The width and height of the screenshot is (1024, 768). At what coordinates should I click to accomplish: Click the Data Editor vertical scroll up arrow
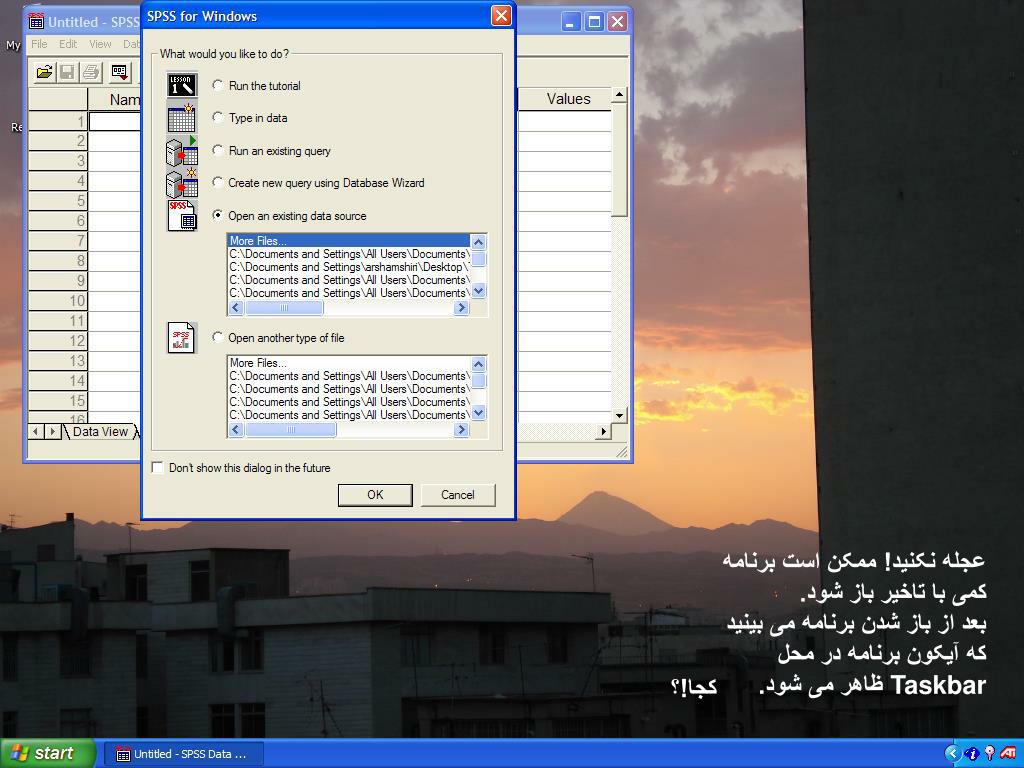(619, 95)
